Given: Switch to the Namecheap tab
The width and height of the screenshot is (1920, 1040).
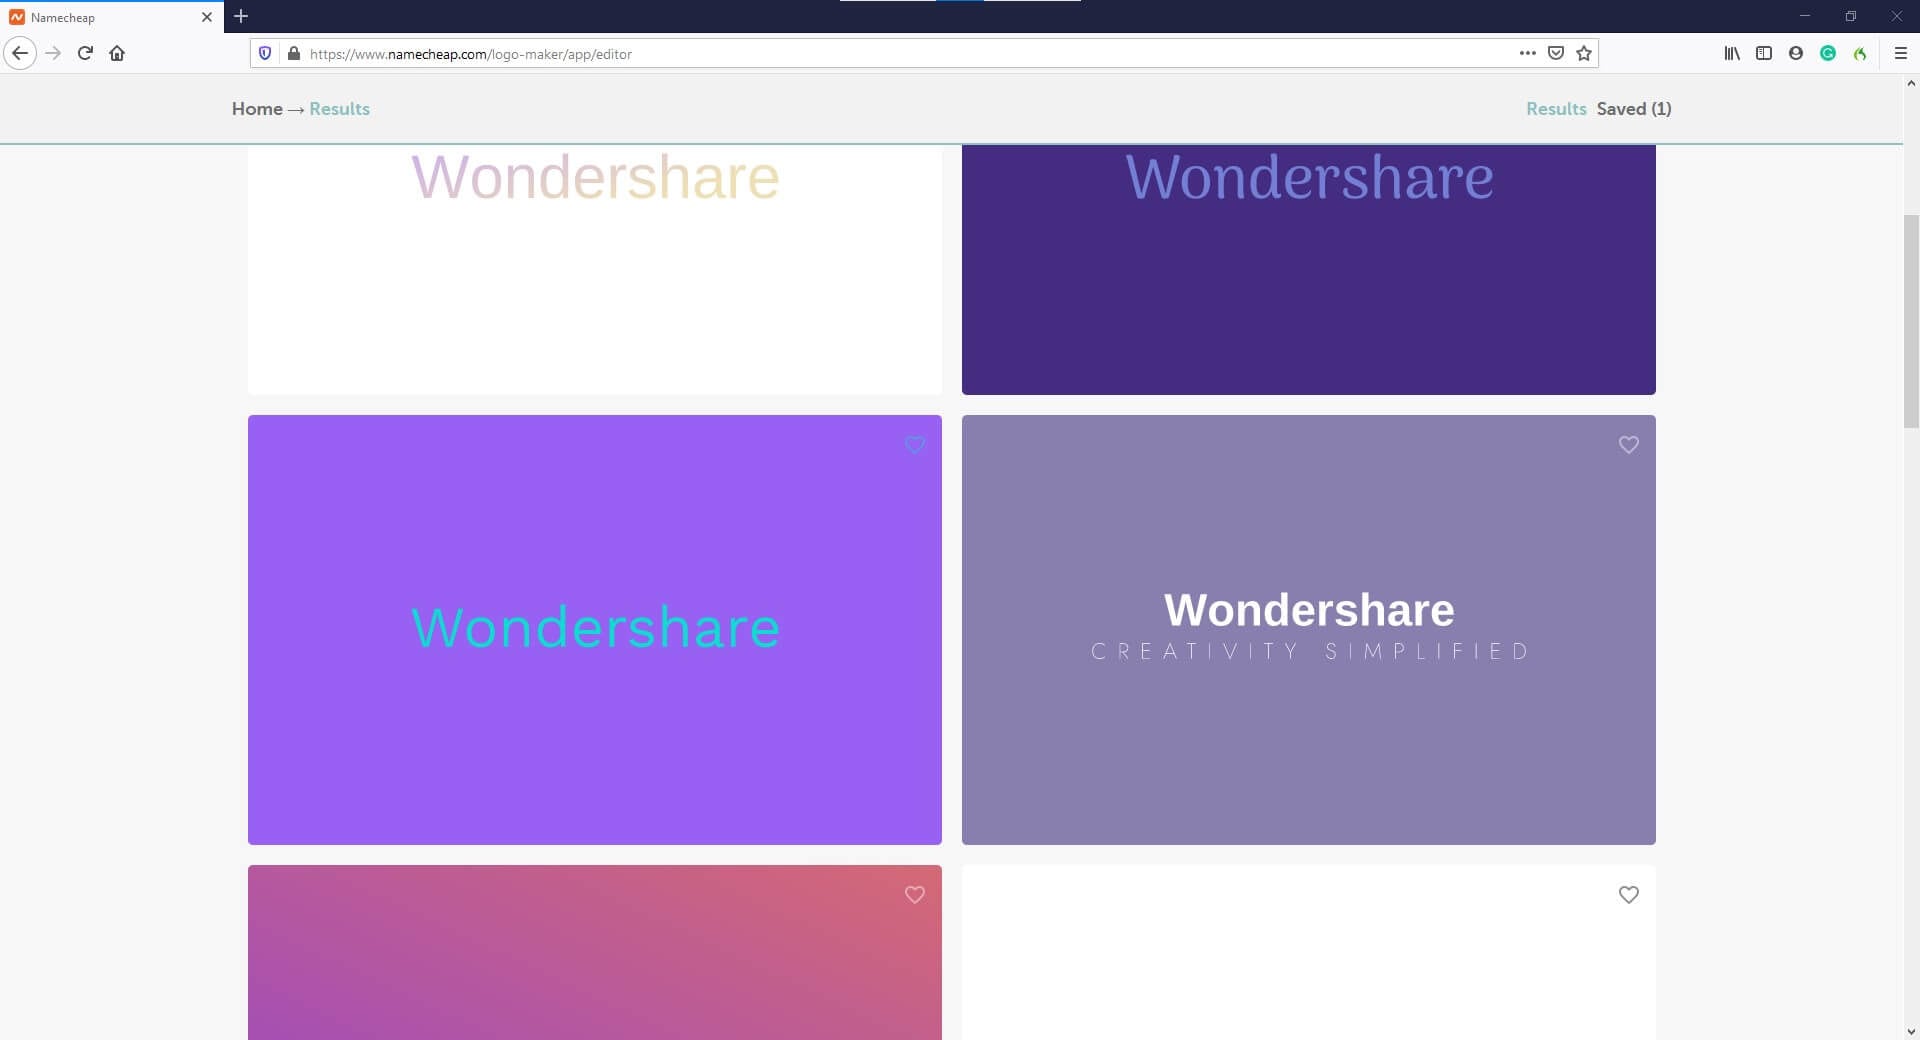Looking at the screenshot, I should click(x=111, y=17).
